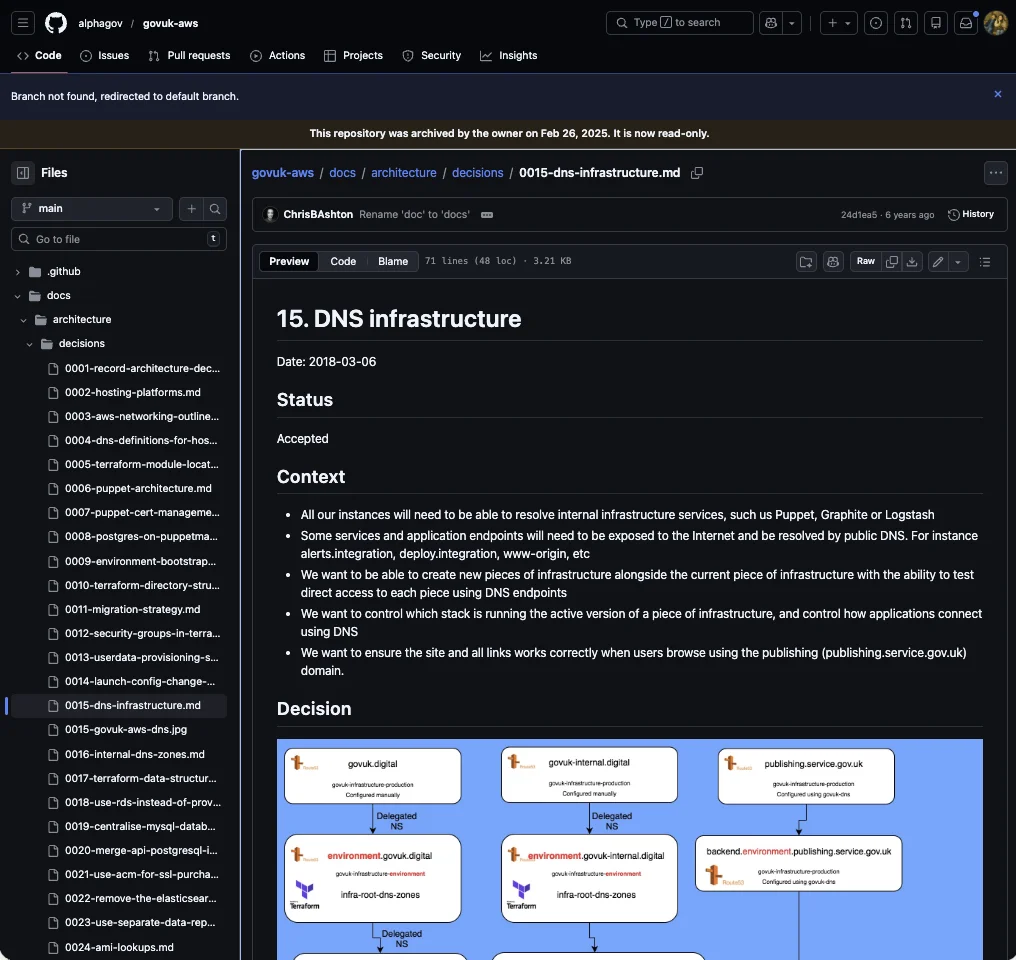
Task: Go to the GitHub homepage logo
Action: click(56, 23)
